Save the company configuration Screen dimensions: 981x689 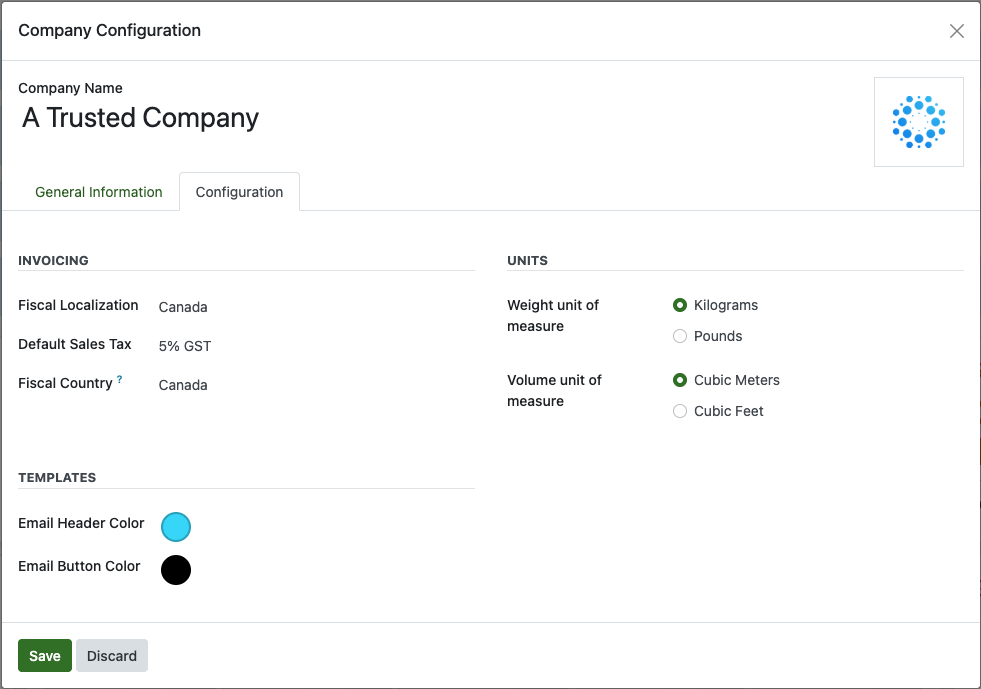coord(44,656)
